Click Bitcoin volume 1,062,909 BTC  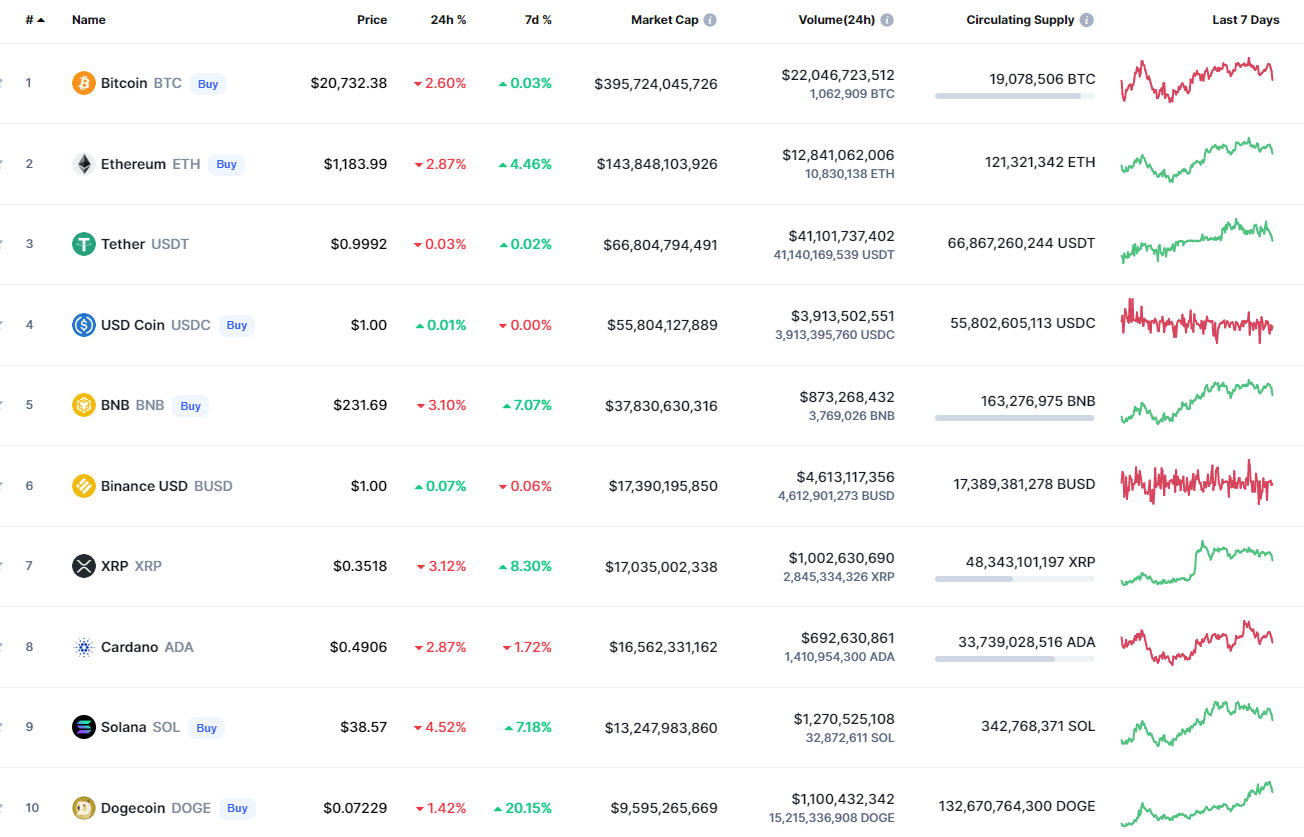(850, 94)
